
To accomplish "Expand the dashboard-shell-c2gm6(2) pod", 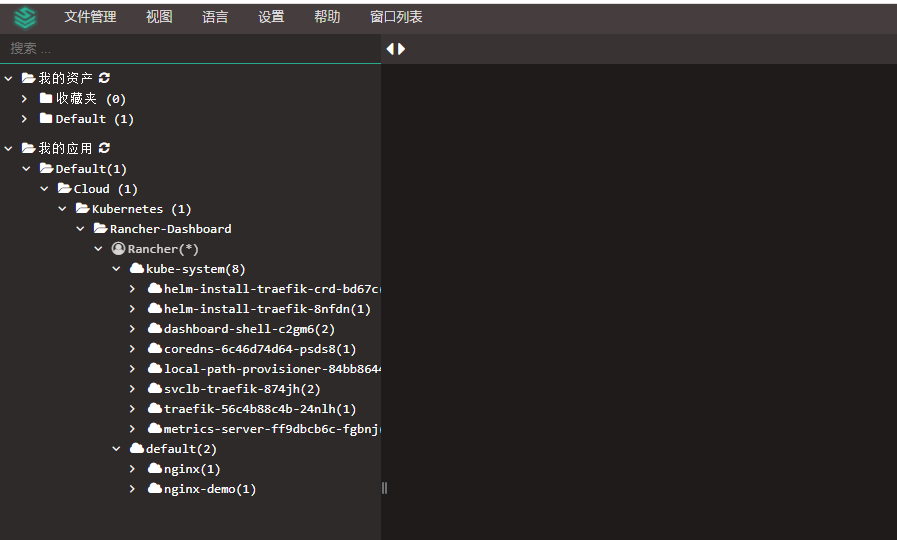I will [132, 328].
